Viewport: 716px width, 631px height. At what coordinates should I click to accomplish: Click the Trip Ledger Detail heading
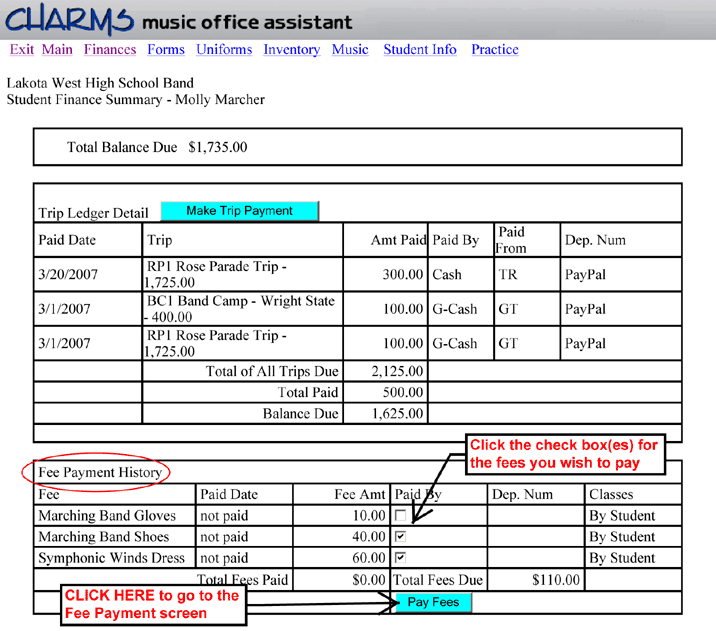click(x=94, y=213)
